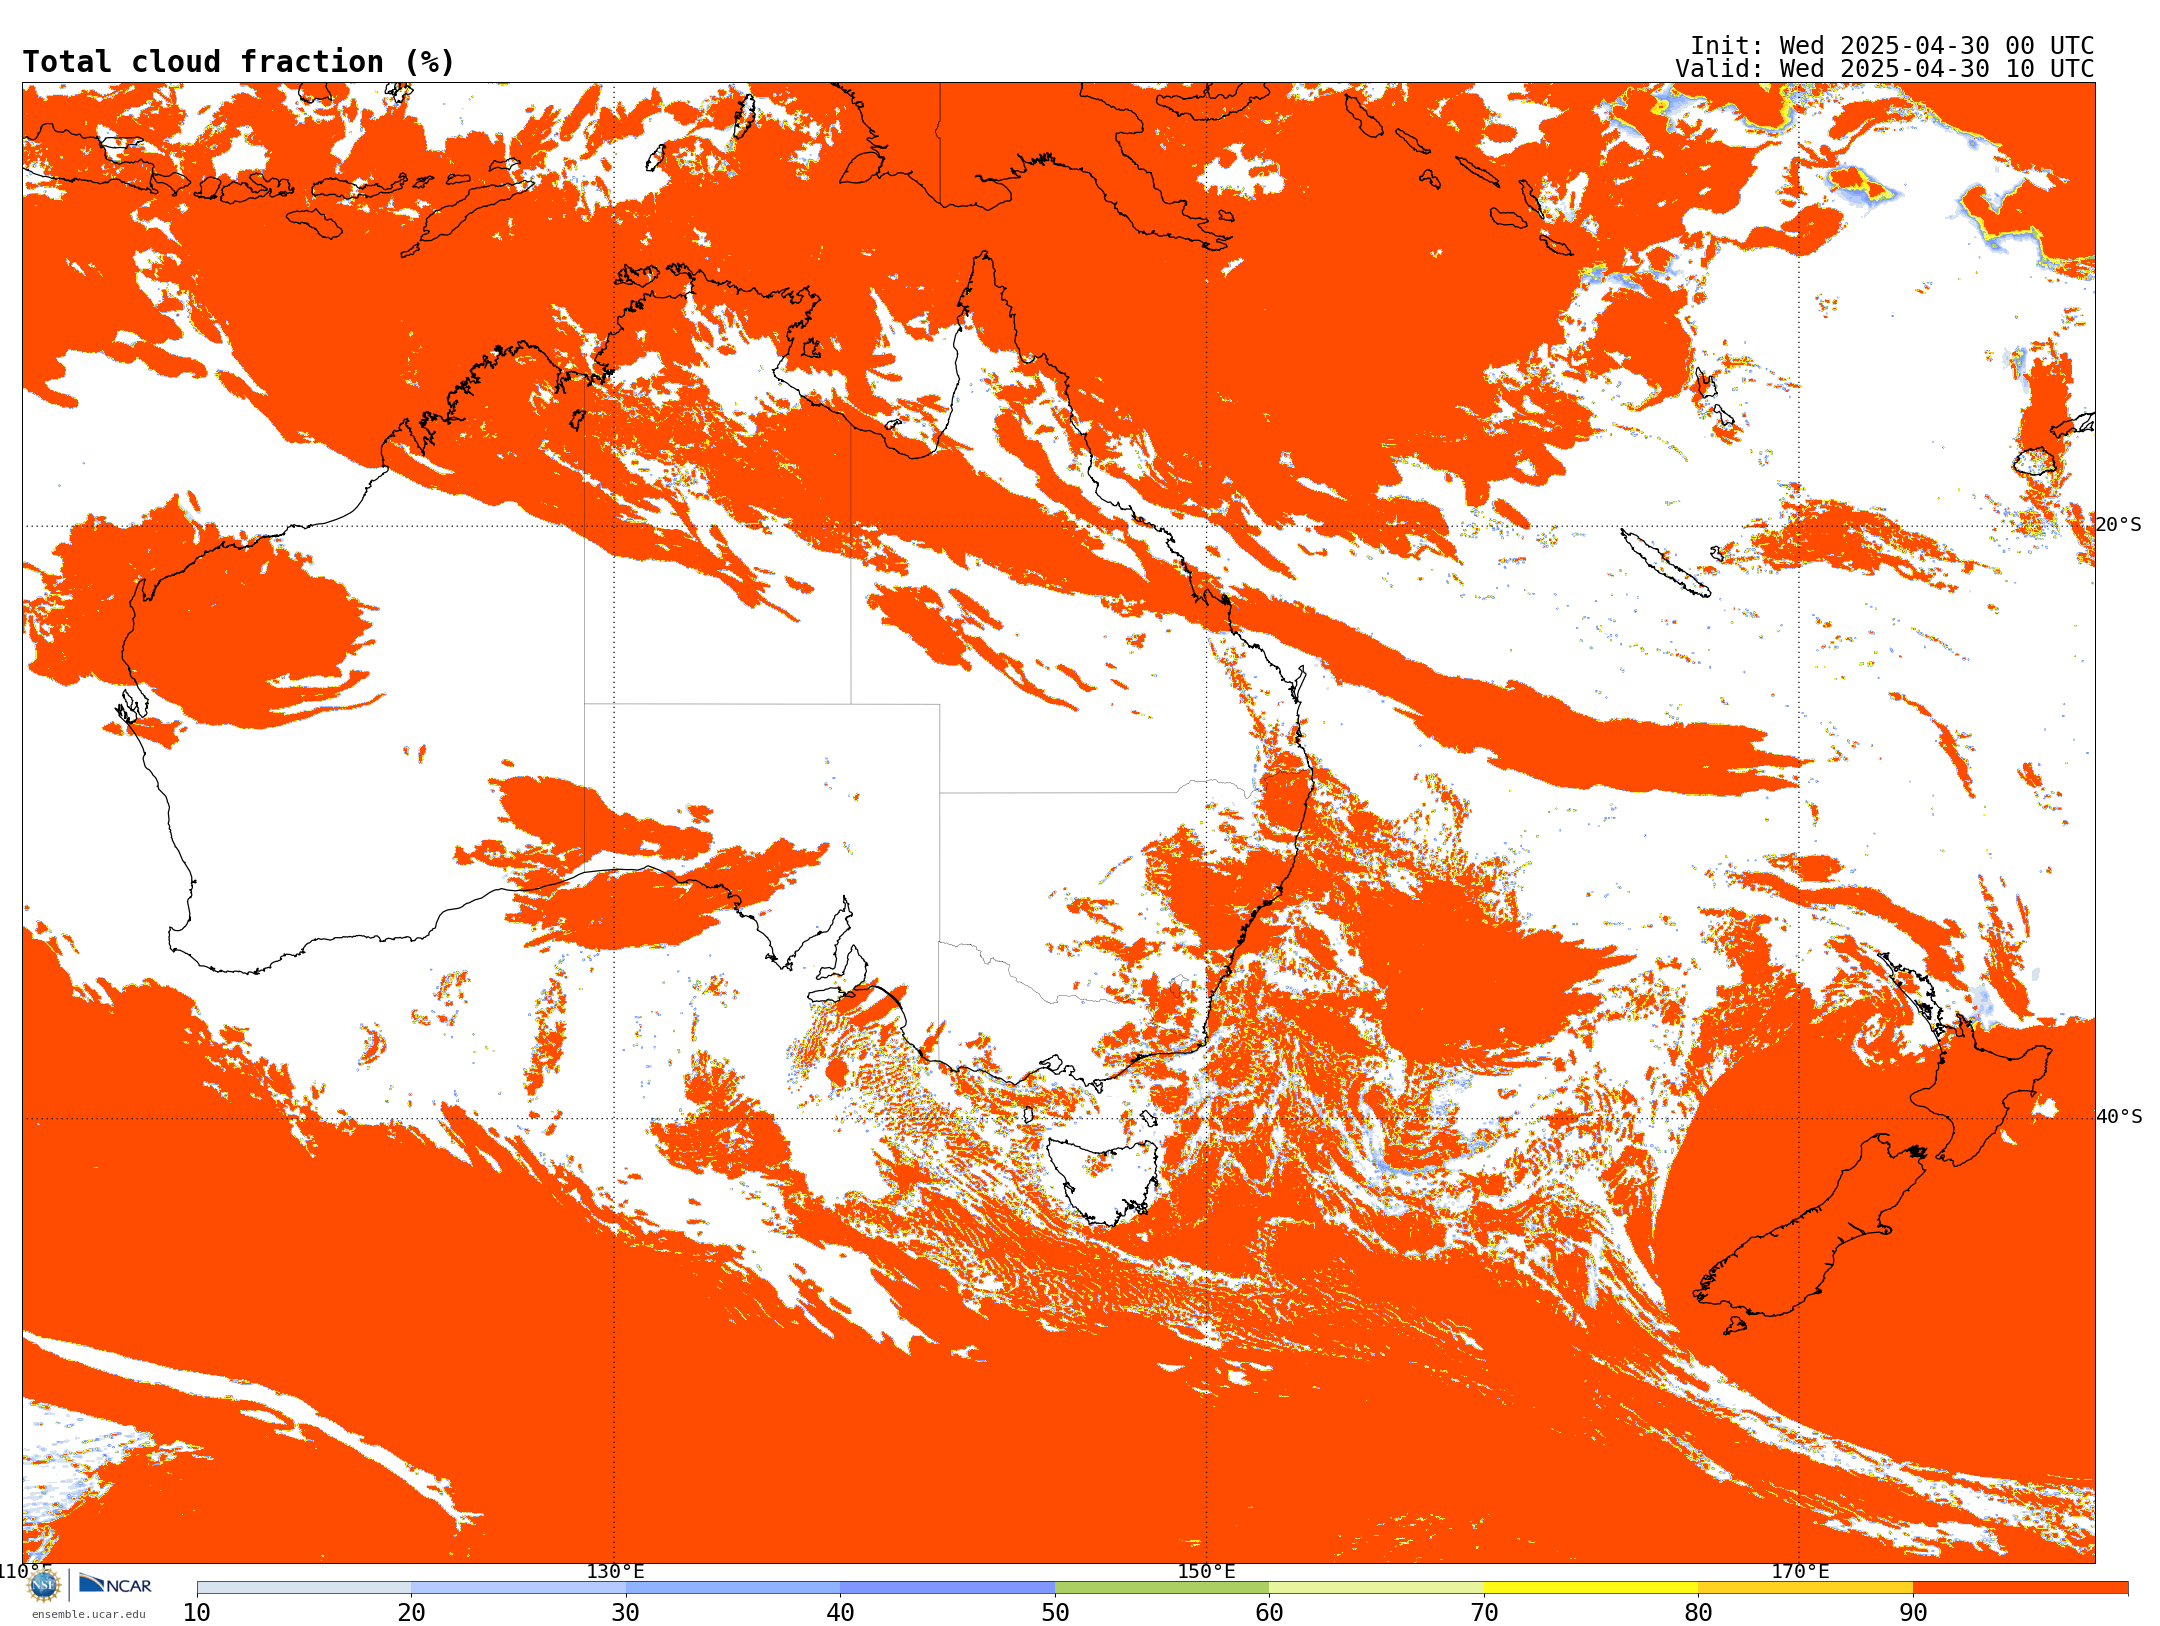Click the colorbar label 60
This screenshot has height=1626, width=2160.
pos(1269,1613)
